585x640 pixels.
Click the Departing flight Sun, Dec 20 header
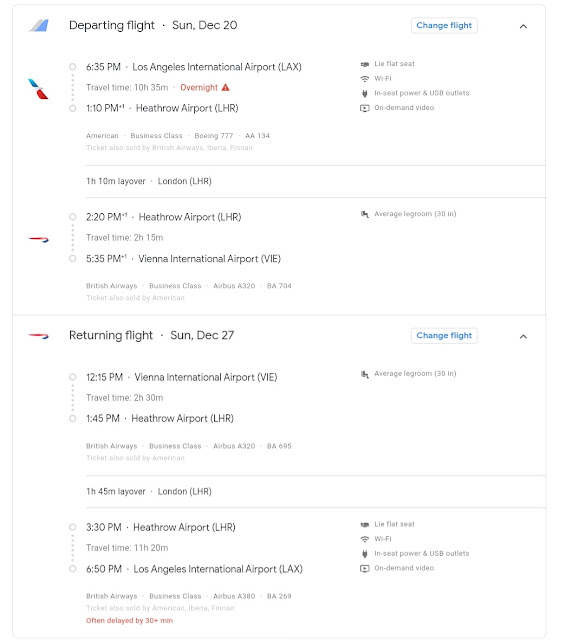point(153,25)
